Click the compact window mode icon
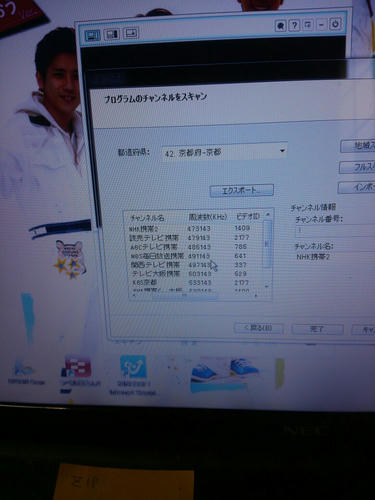Image resolution: width=375 pixels, height=500 pixels. 308,25
